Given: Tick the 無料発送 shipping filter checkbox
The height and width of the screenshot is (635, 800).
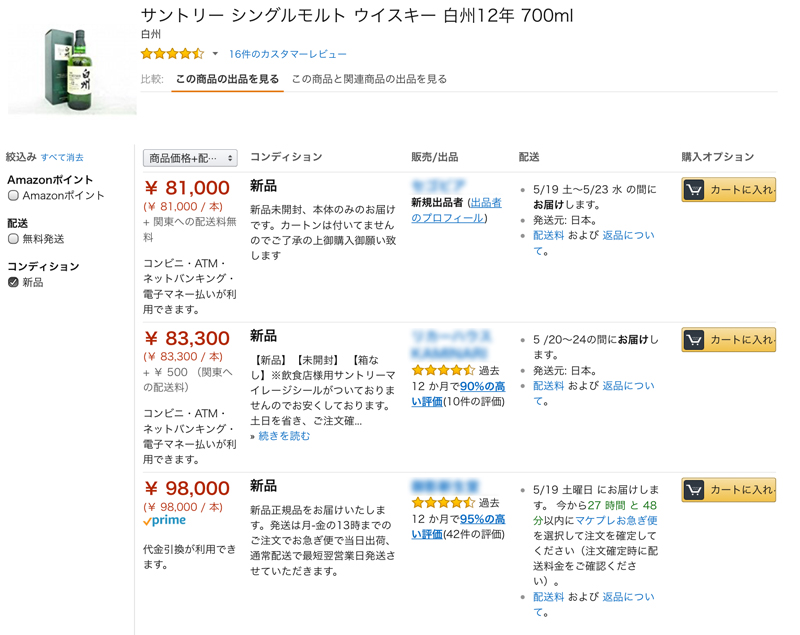Looking at the screenshot, I should pyautogui.click(x=13, y=239).
